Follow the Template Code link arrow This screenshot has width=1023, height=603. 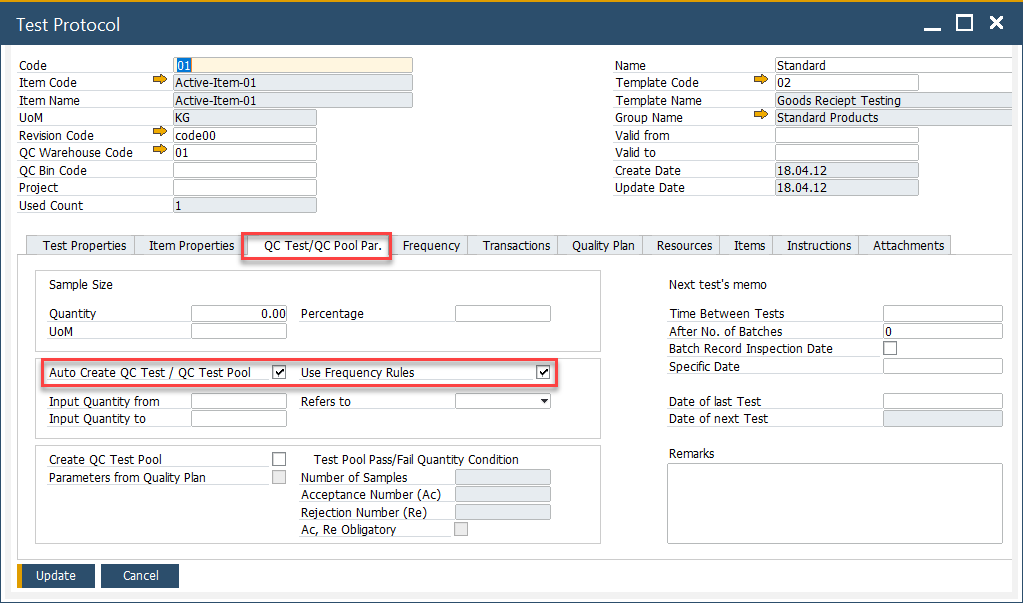point(762,82)
